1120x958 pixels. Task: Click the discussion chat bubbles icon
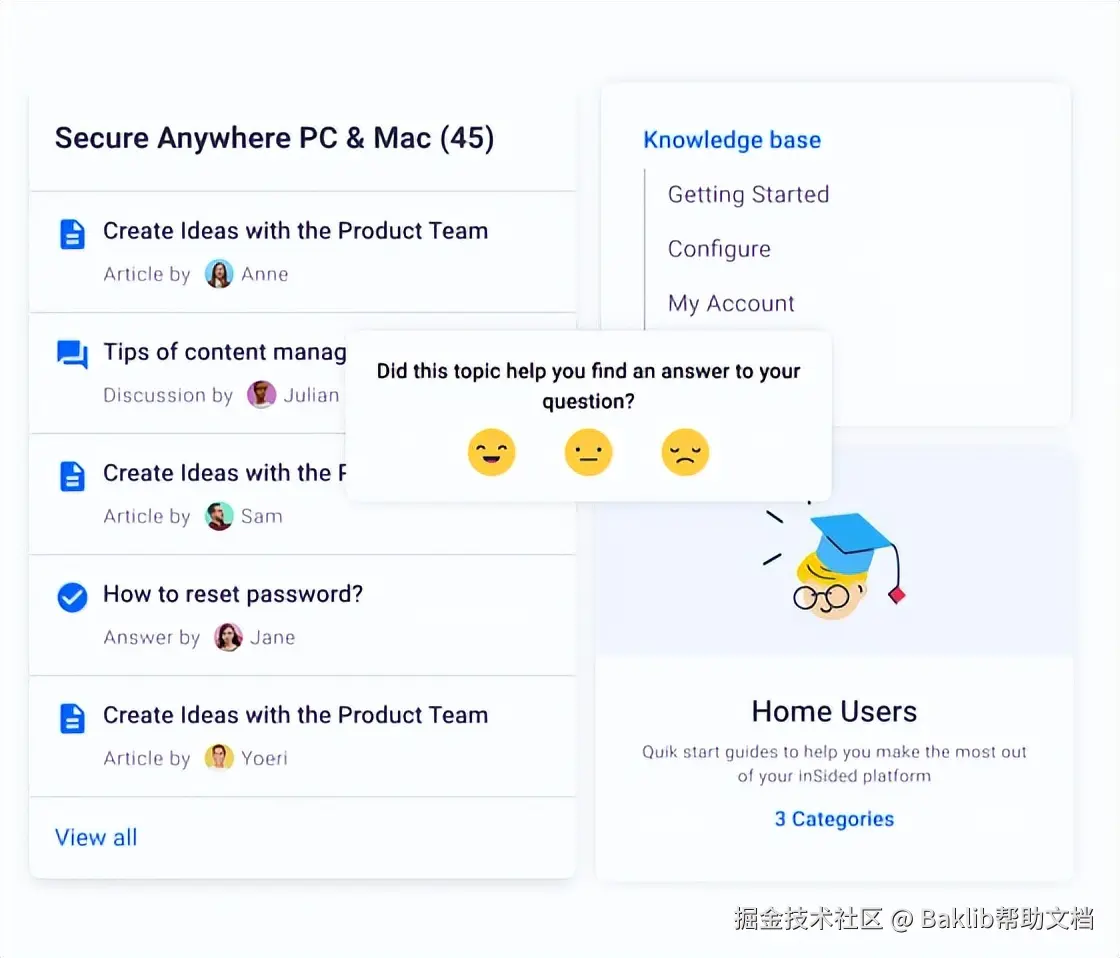(72, 354)
